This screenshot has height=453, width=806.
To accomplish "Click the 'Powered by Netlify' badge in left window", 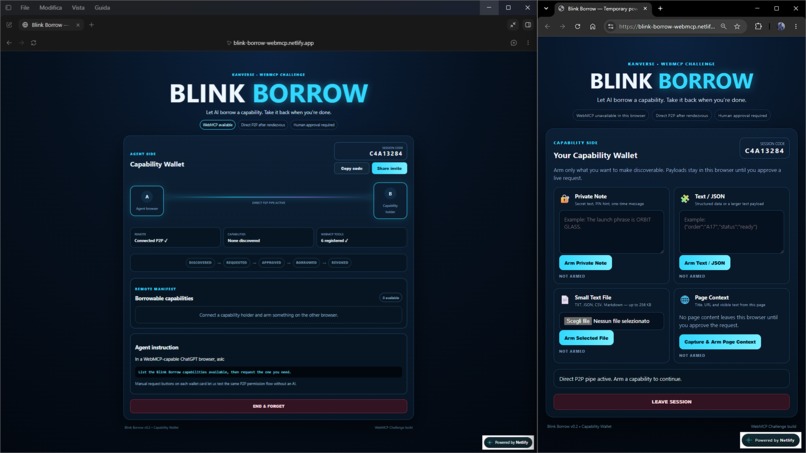I will point(508,442).
